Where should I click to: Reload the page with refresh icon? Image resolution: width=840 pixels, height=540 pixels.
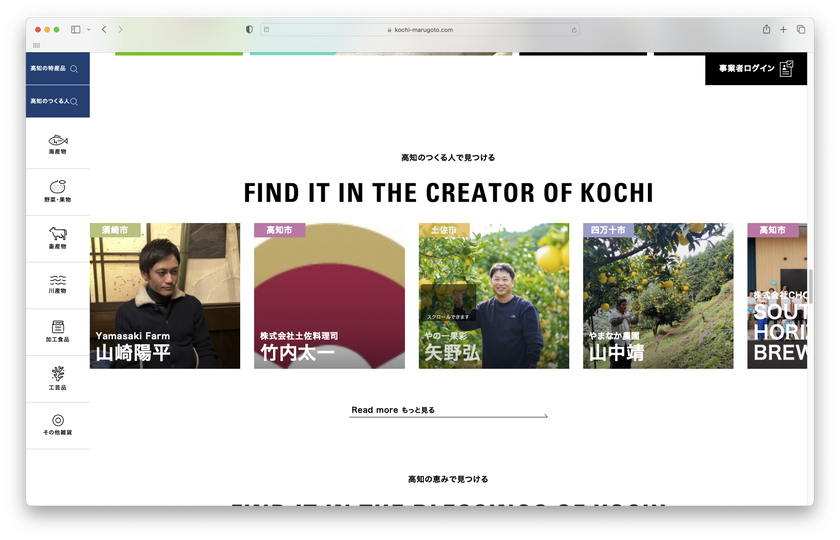pos(574,30)
